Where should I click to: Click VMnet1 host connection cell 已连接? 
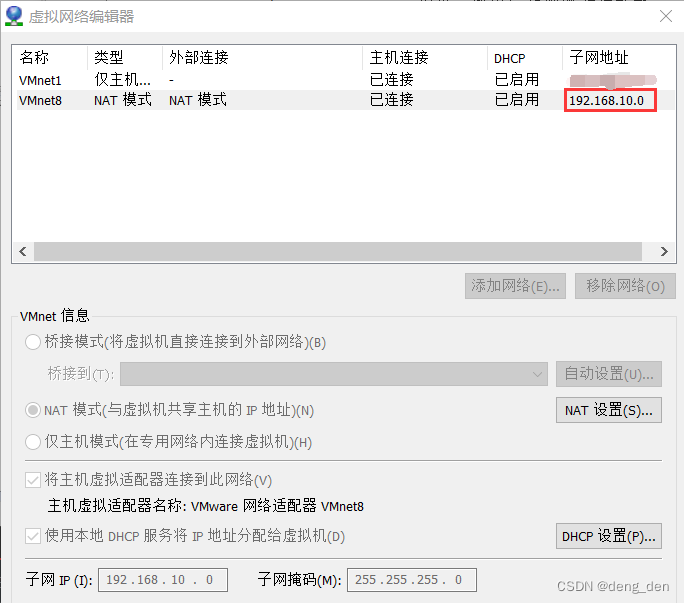pos(392,80)
